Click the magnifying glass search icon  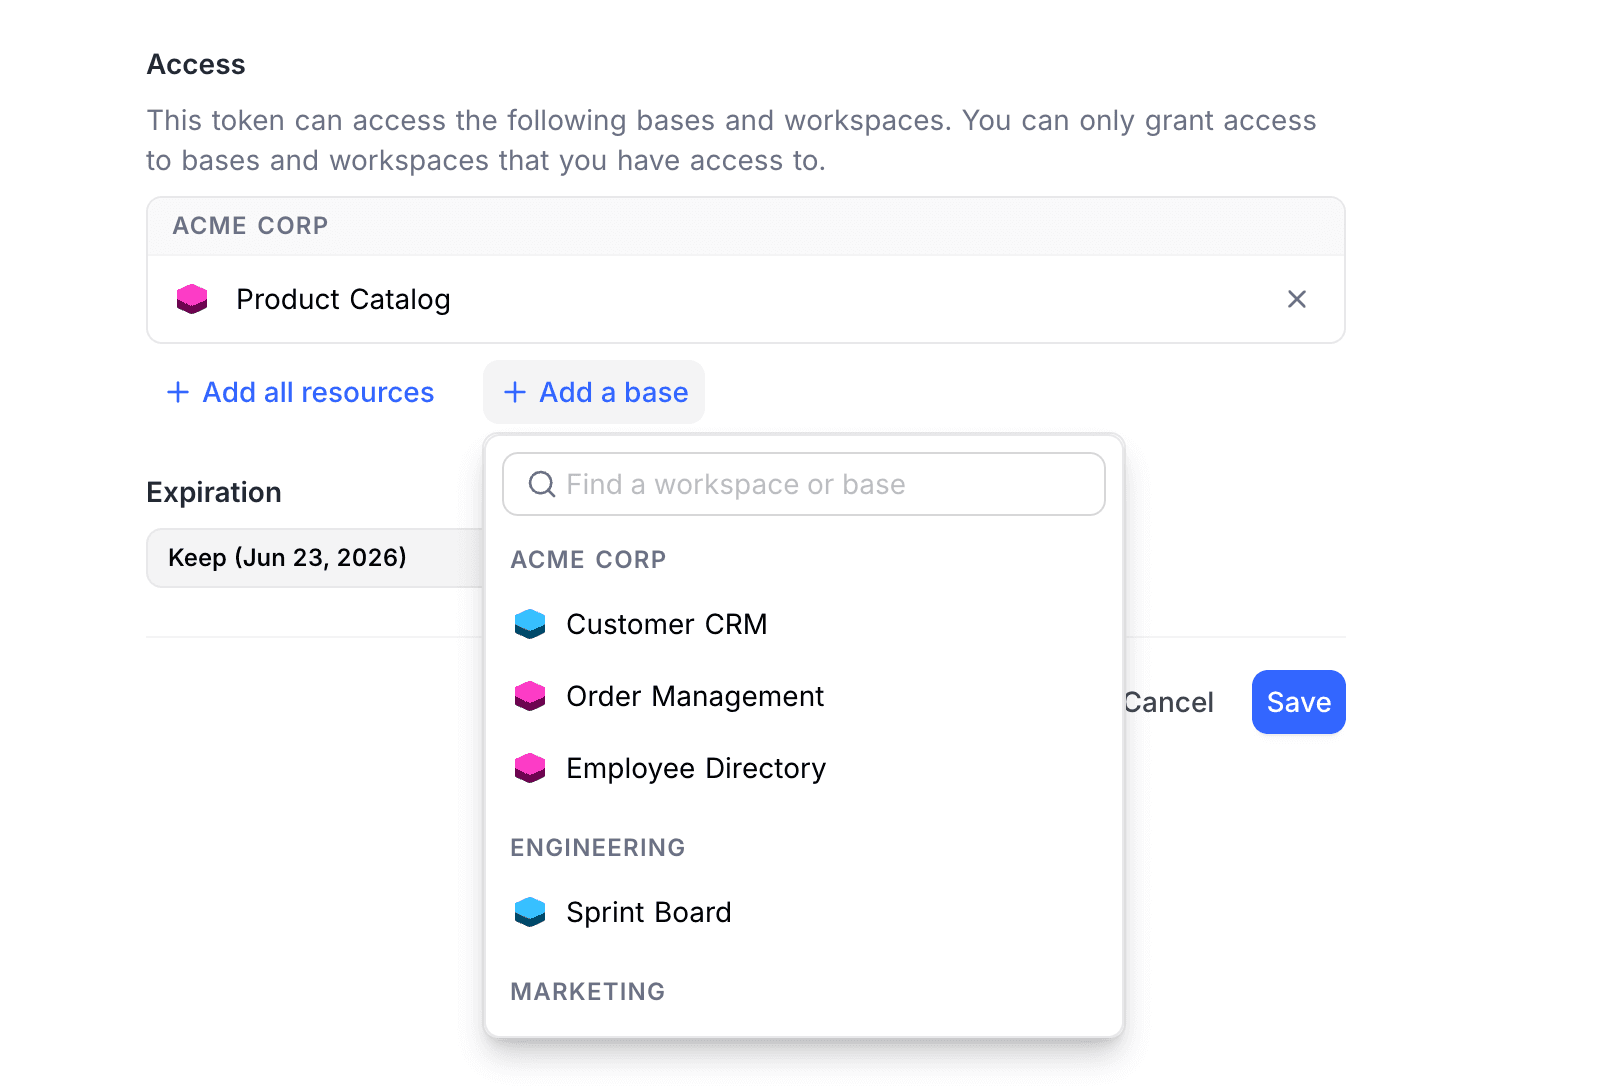point(541,484)
